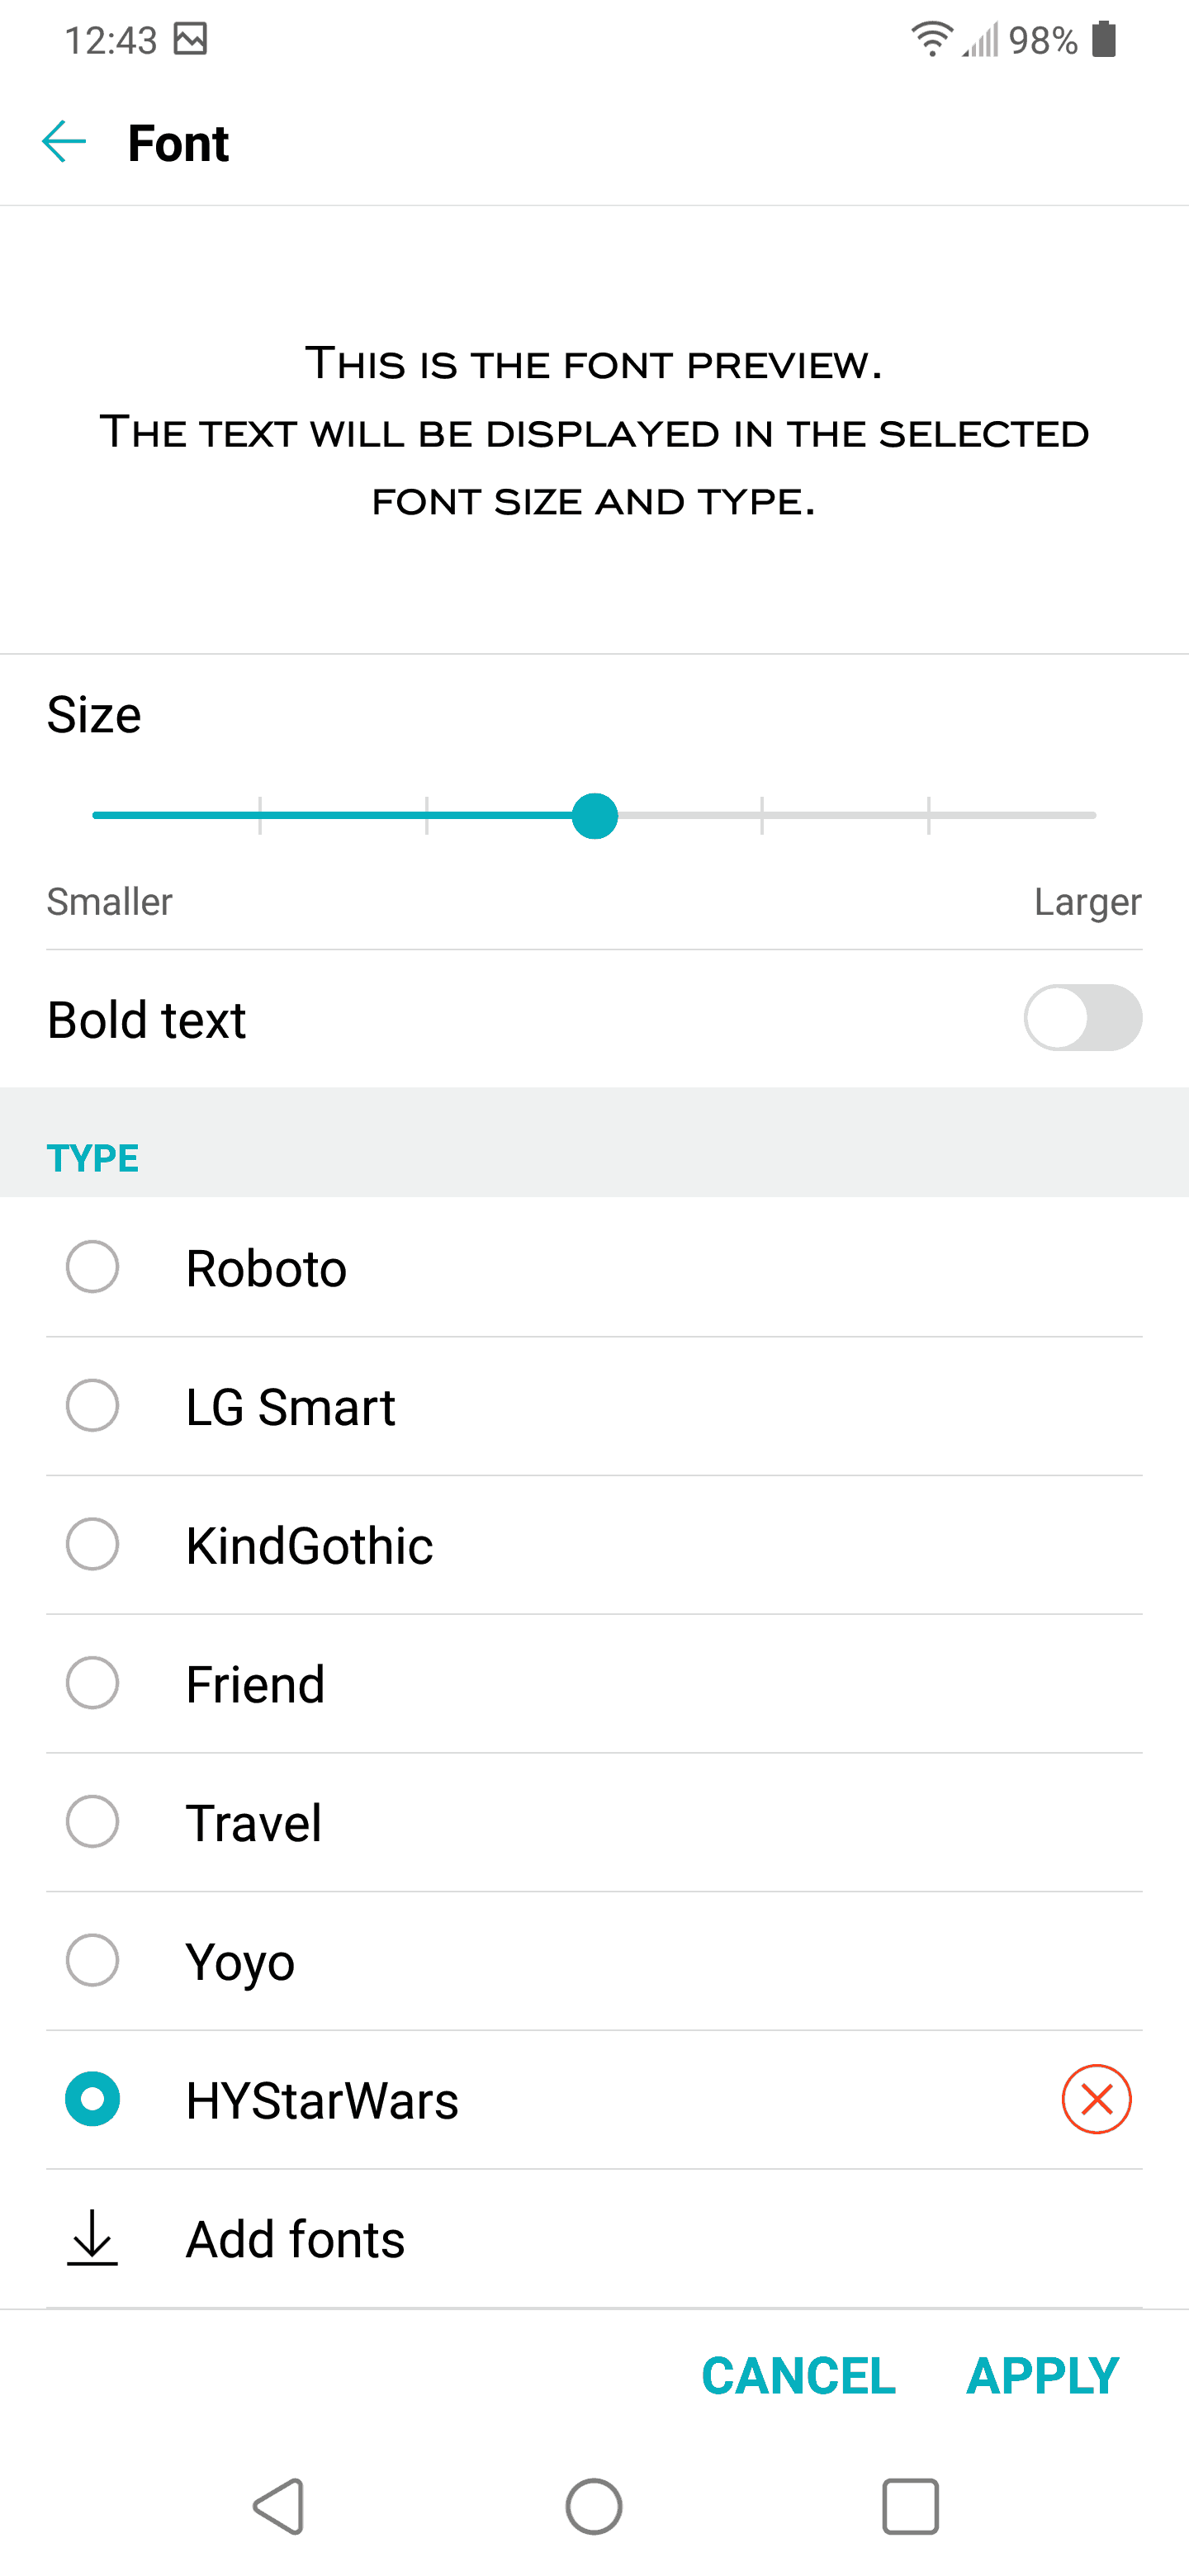1189x2576 pixels.
Task: Apply the selected font settings
Action: tap(1042, 2376)
